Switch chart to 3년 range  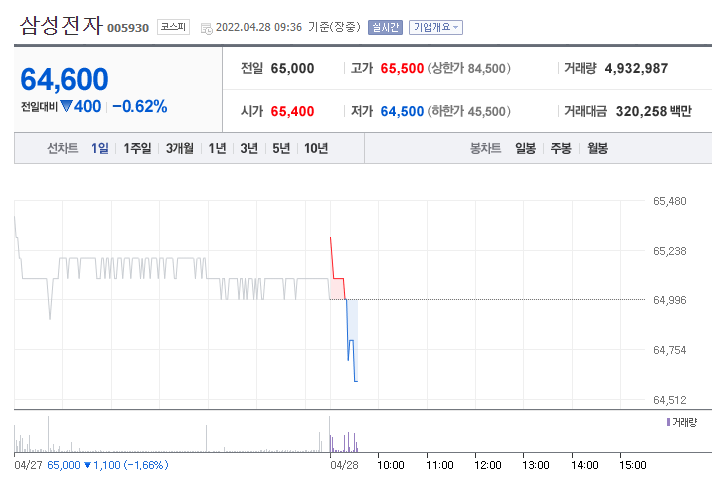[249, 148]
